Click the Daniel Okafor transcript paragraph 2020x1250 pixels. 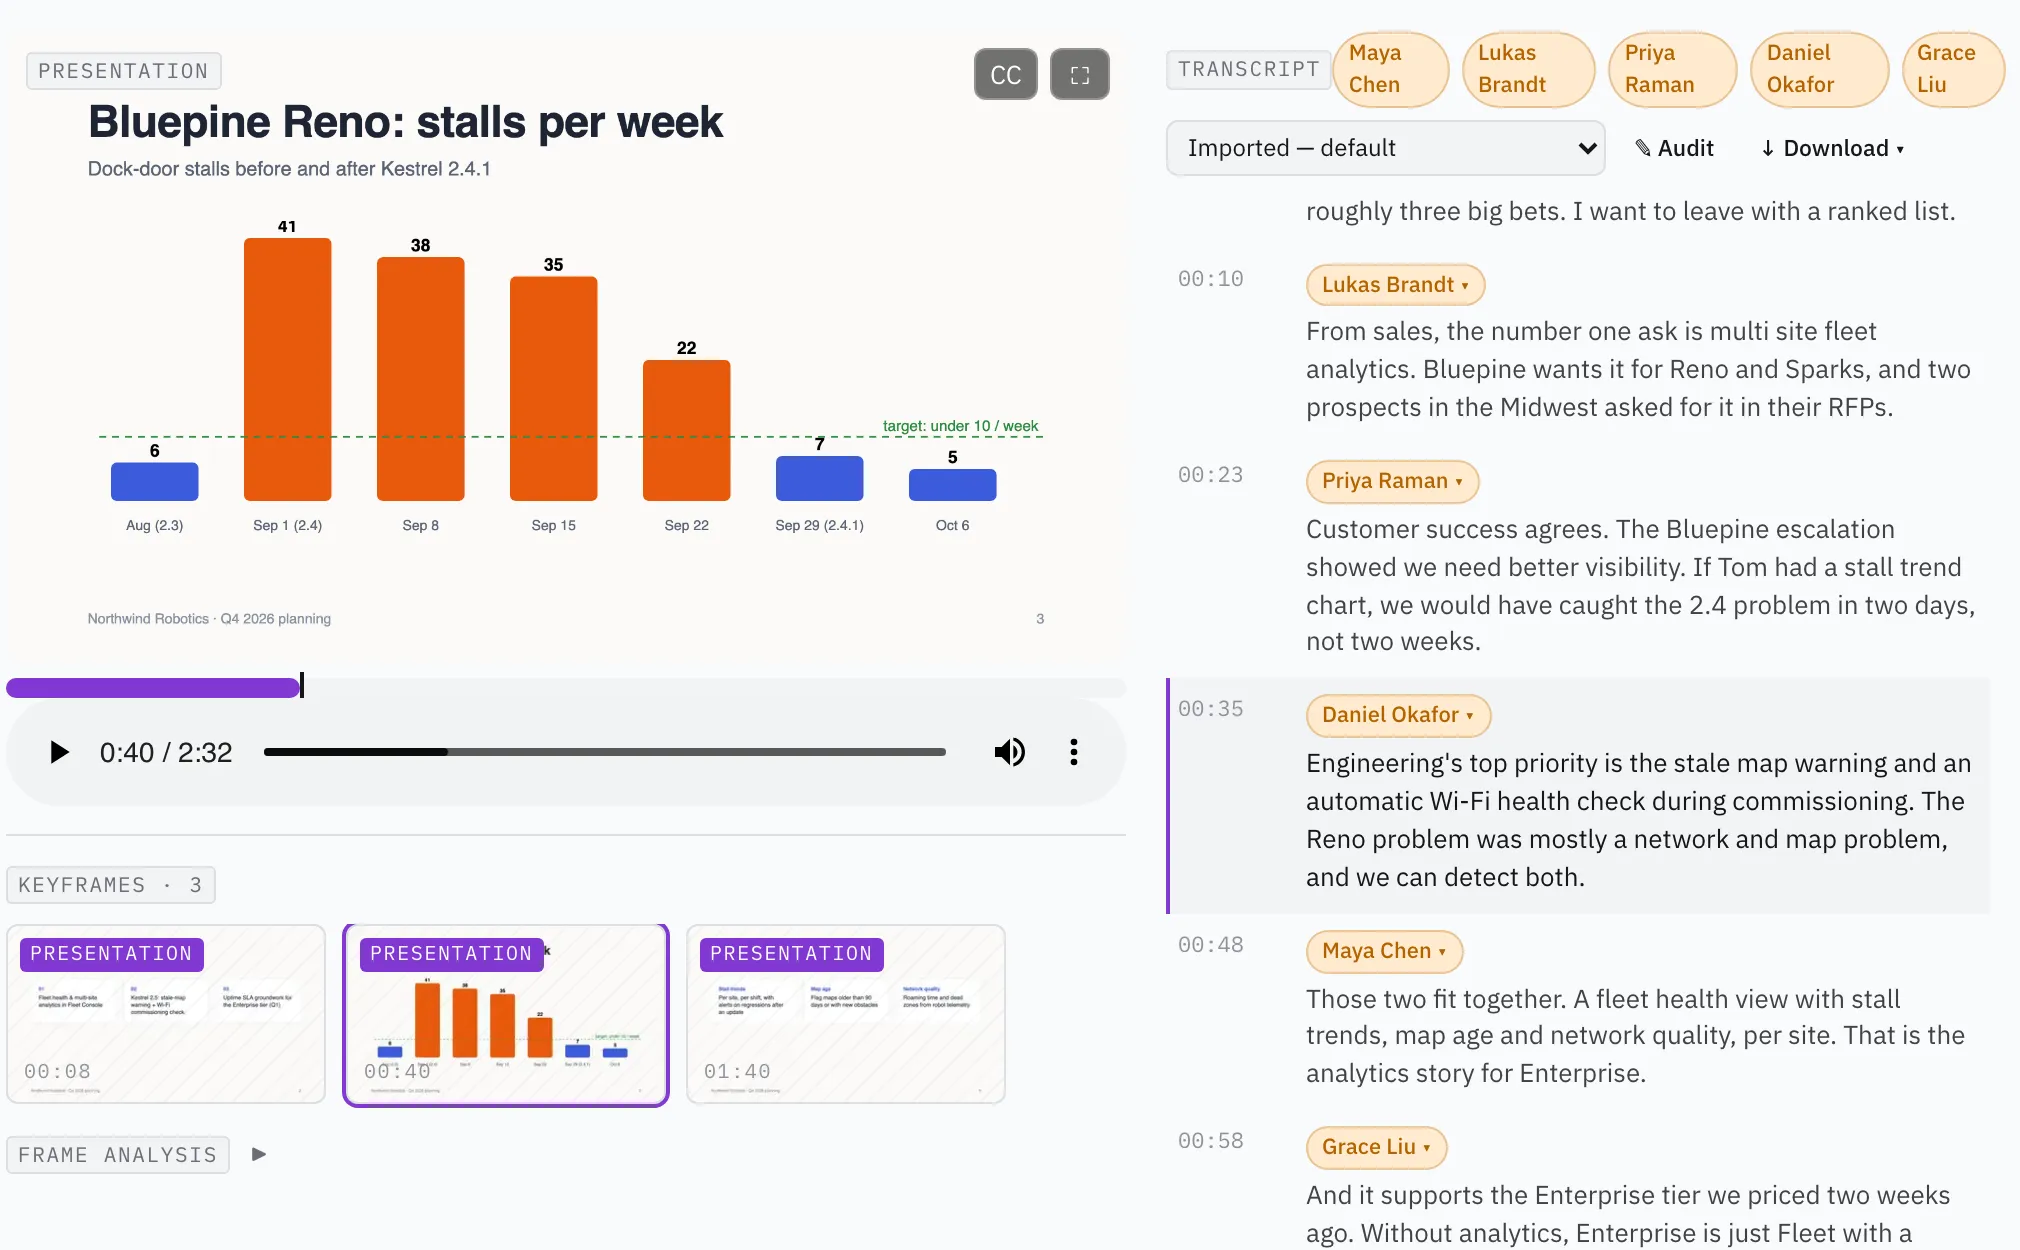[x=1638, y=820]
